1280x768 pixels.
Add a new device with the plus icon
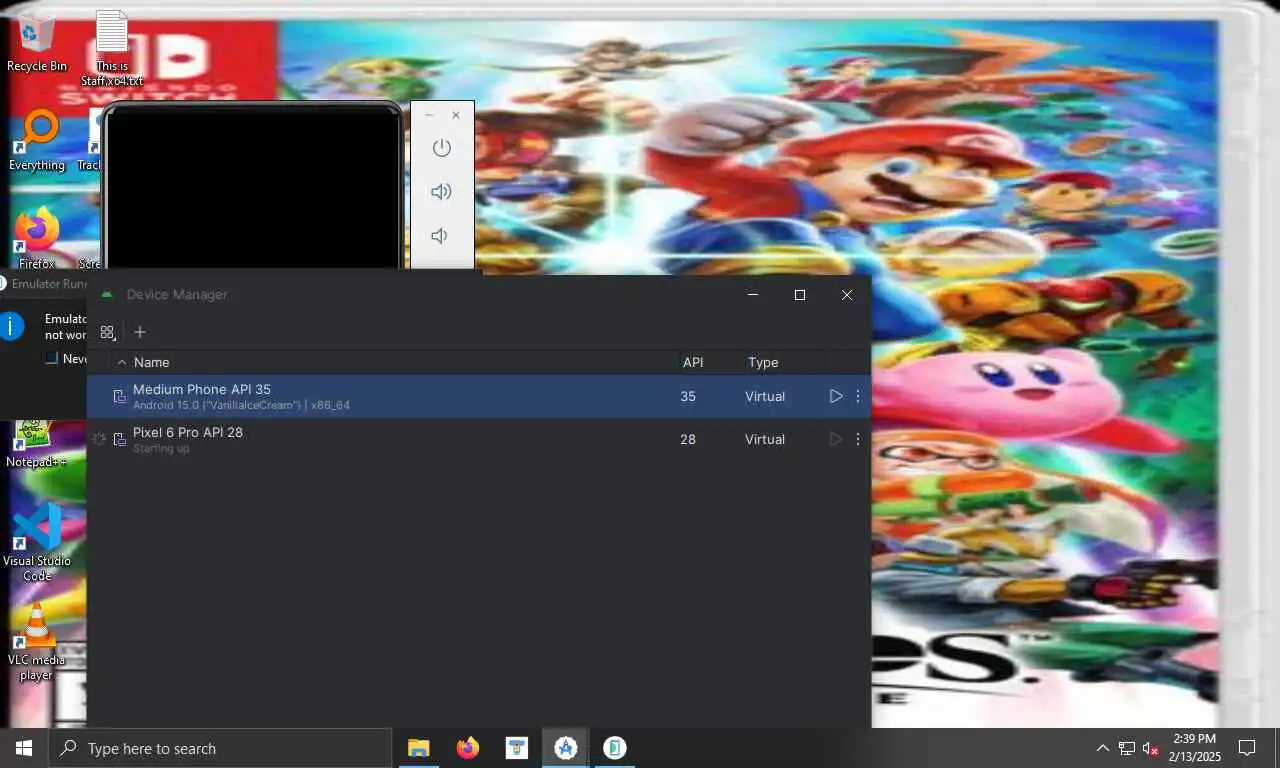[140, 332]
